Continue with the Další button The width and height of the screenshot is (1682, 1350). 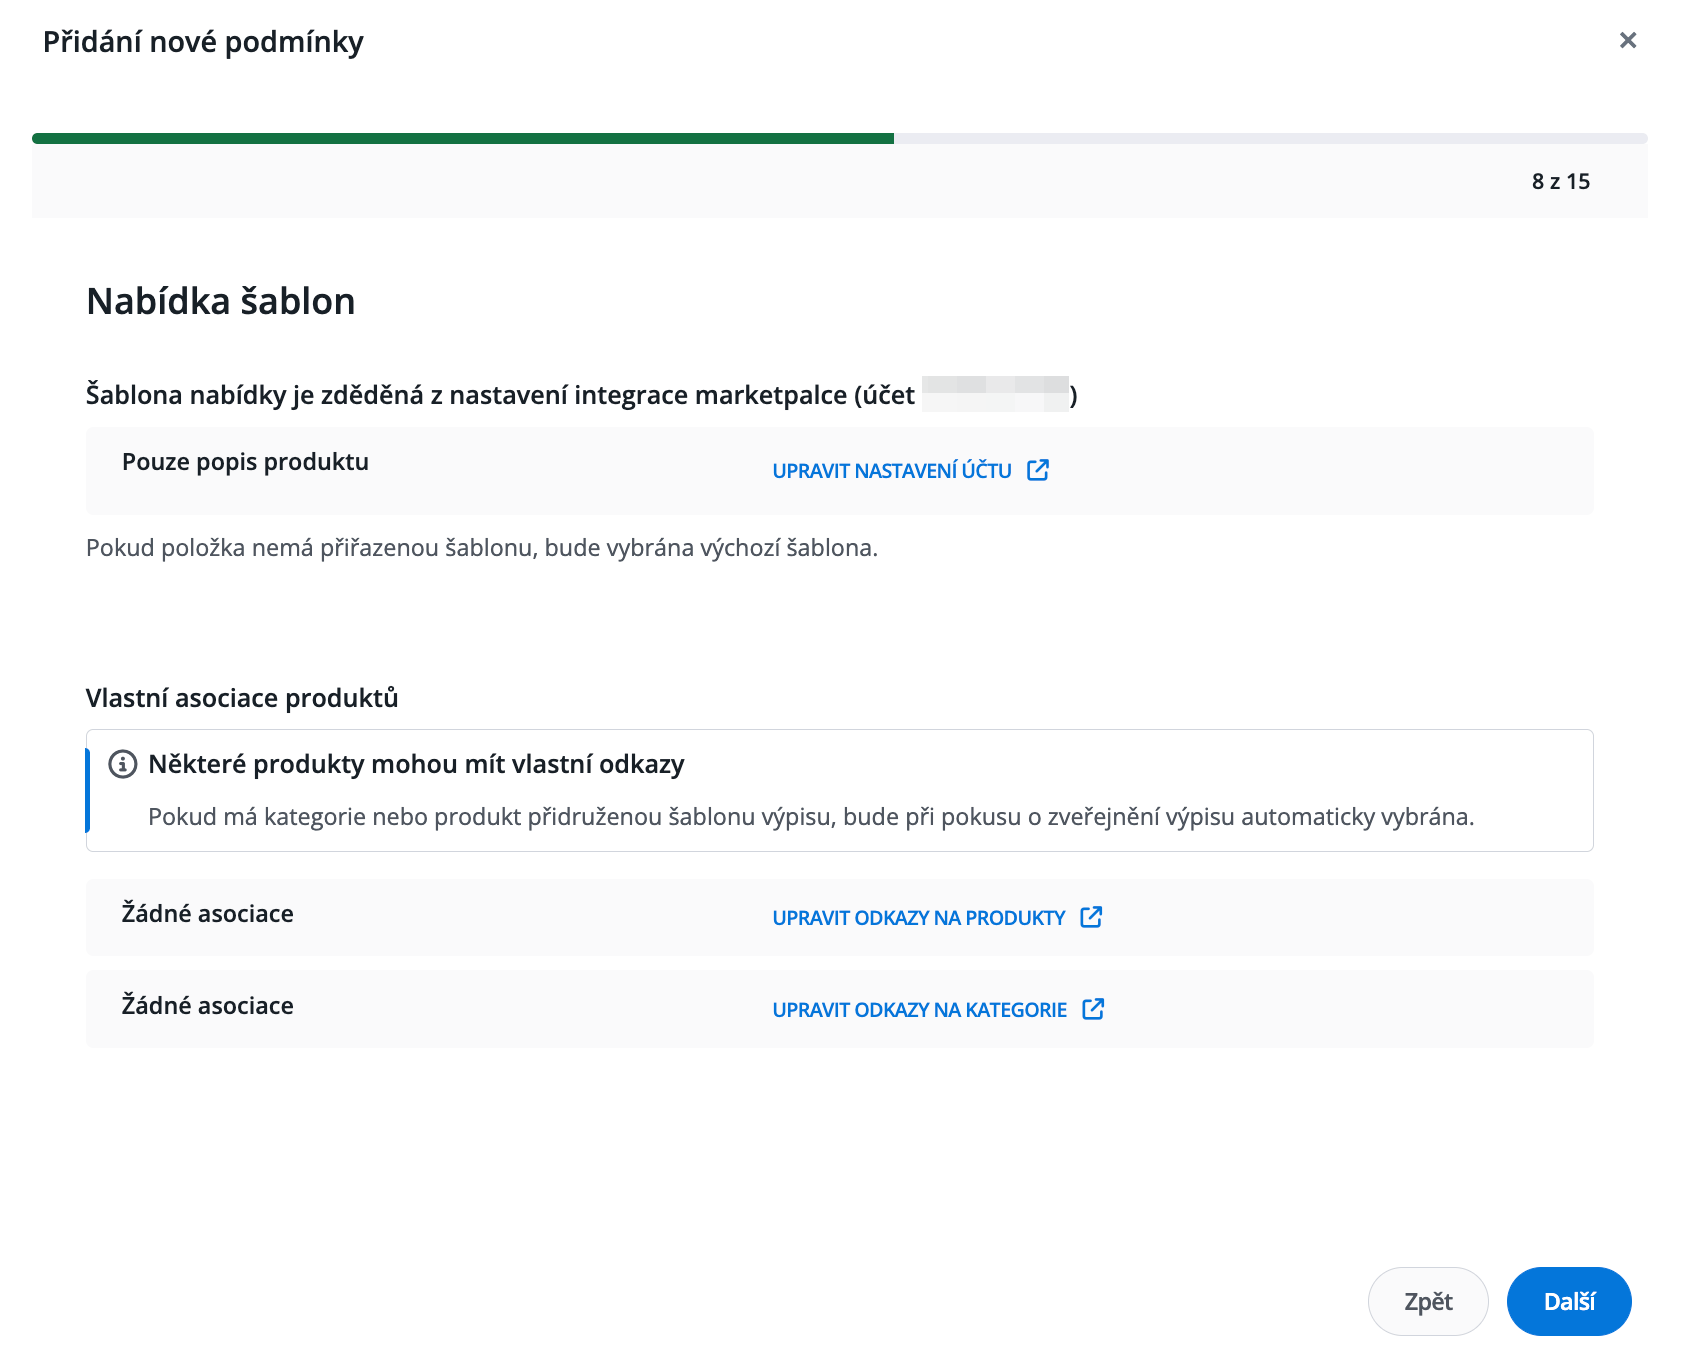click(x=1568, y=1301)
